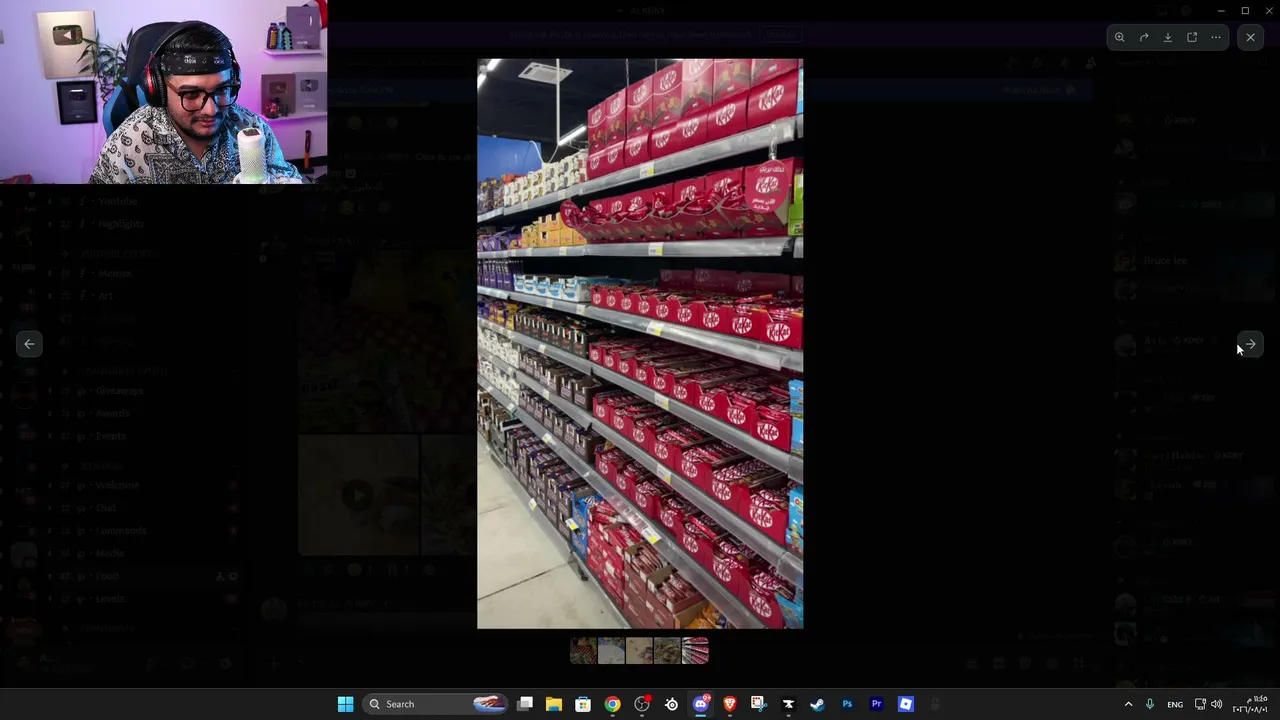
Task: Click the microphone icon in system tray
Action: click(1150, 704)
